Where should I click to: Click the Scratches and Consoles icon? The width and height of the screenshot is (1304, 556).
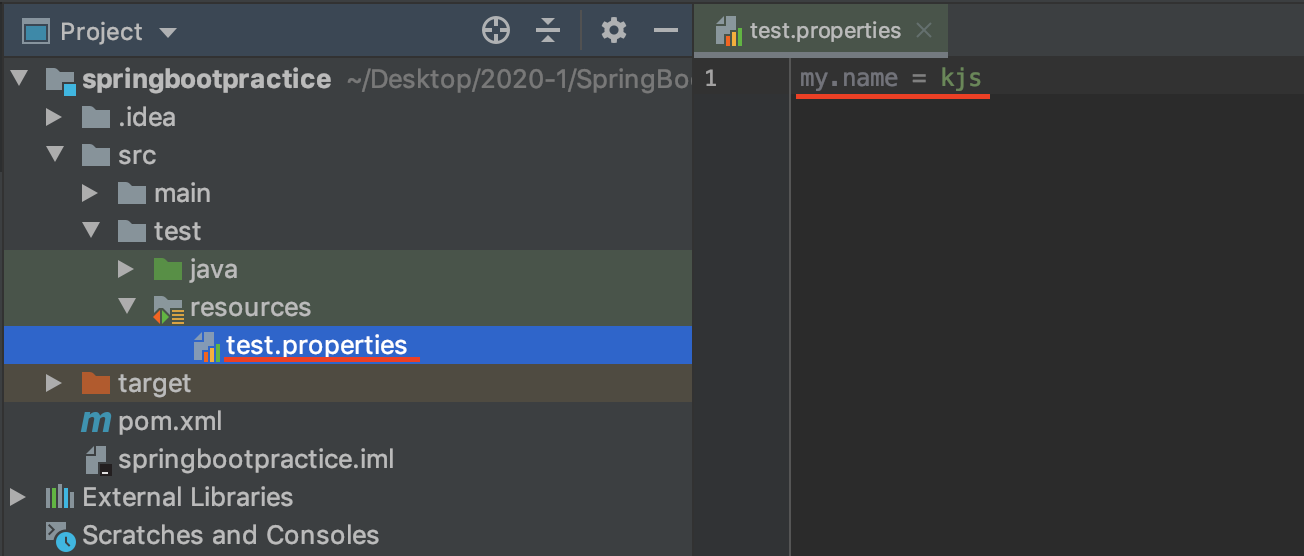60,536
